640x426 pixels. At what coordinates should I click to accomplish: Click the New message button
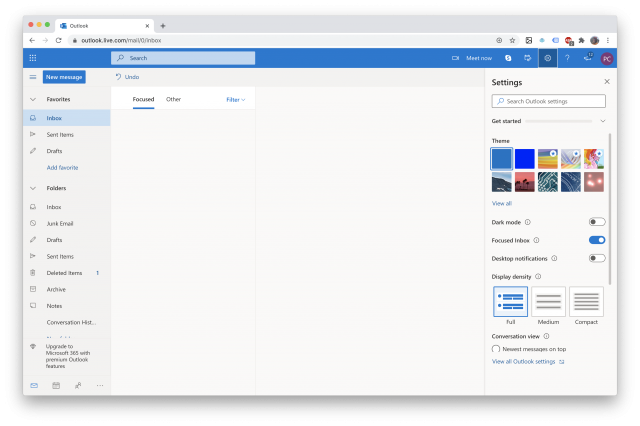coord(64,77)
